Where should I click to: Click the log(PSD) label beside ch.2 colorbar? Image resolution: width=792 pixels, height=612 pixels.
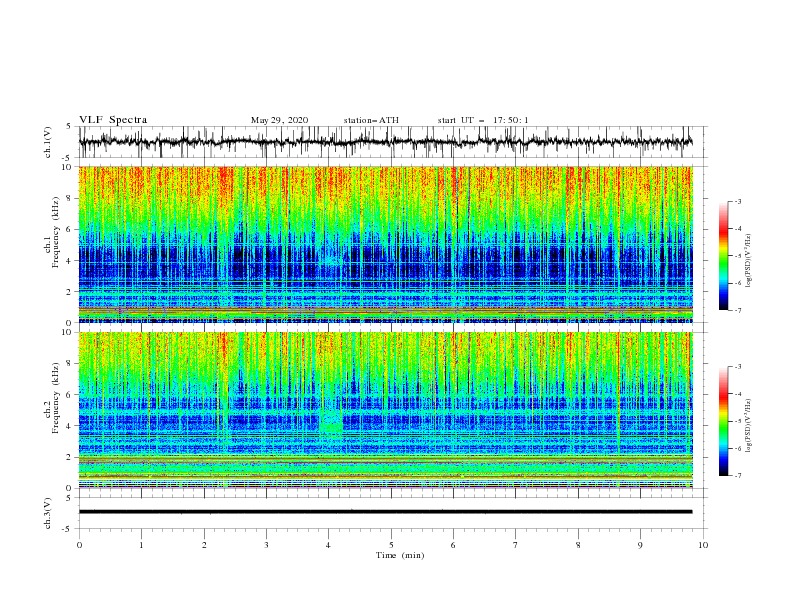749,426
